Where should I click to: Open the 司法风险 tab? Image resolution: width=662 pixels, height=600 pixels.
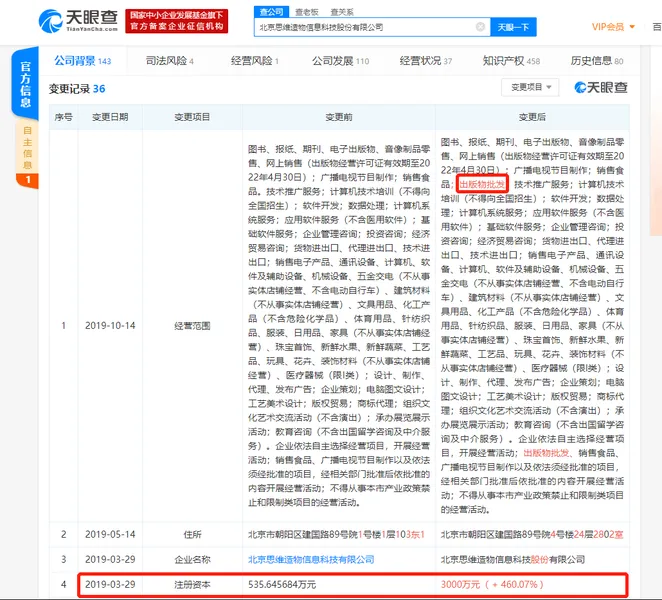click(x=170, y=61)
